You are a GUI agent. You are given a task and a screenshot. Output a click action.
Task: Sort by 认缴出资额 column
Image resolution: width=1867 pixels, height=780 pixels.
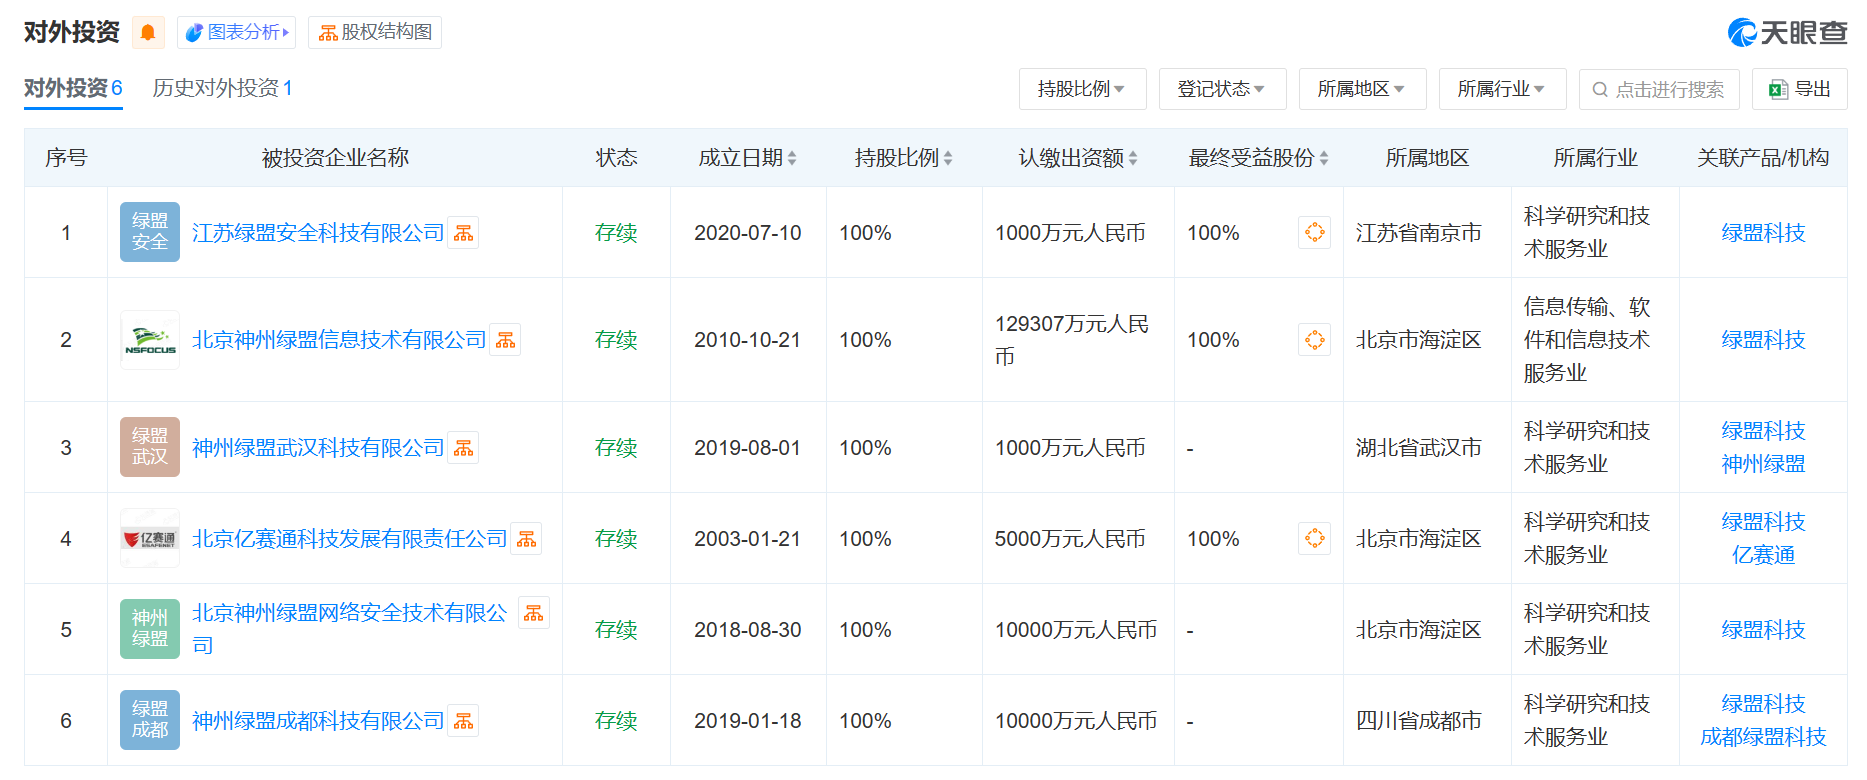[x=1077, y=158]
